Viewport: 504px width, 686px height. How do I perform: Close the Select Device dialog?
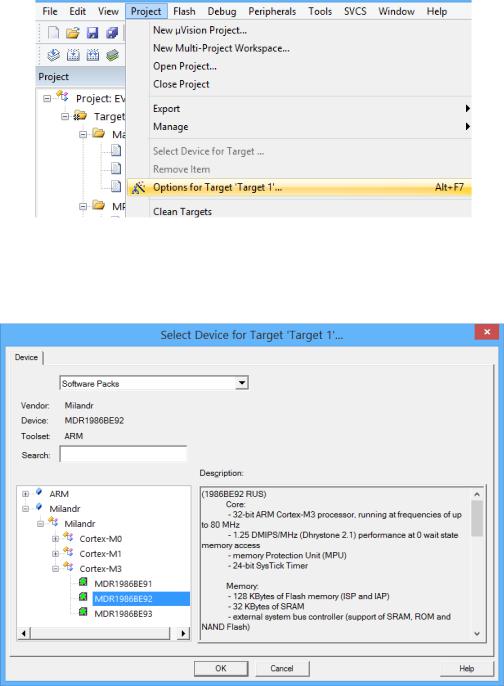(487, 332)
